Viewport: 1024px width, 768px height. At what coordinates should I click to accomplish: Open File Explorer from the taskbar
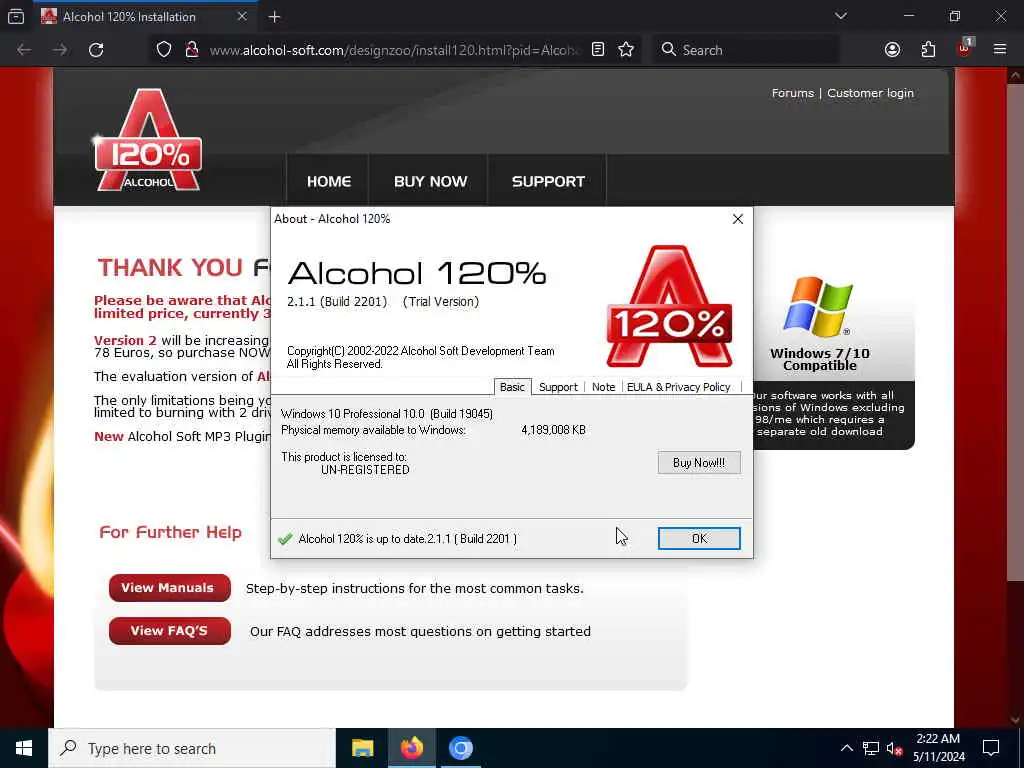pos(362,748)
